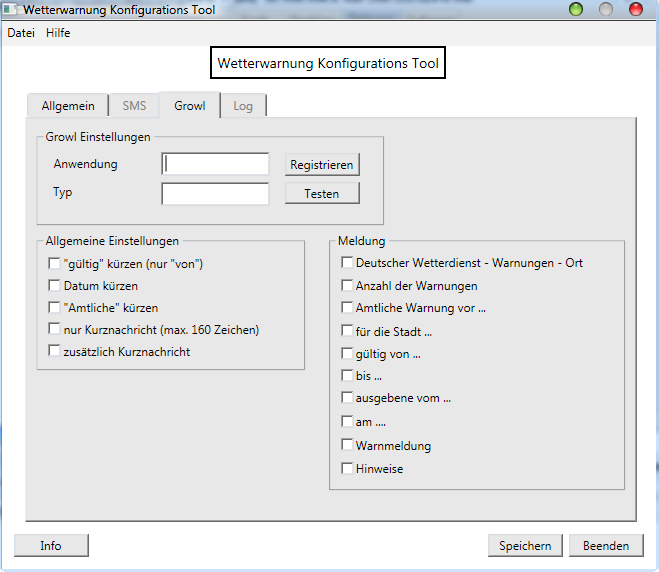The height and width of the screenshot is (572, 659).
Task: Click the Speichern button
Action: [x=525, y=545]
